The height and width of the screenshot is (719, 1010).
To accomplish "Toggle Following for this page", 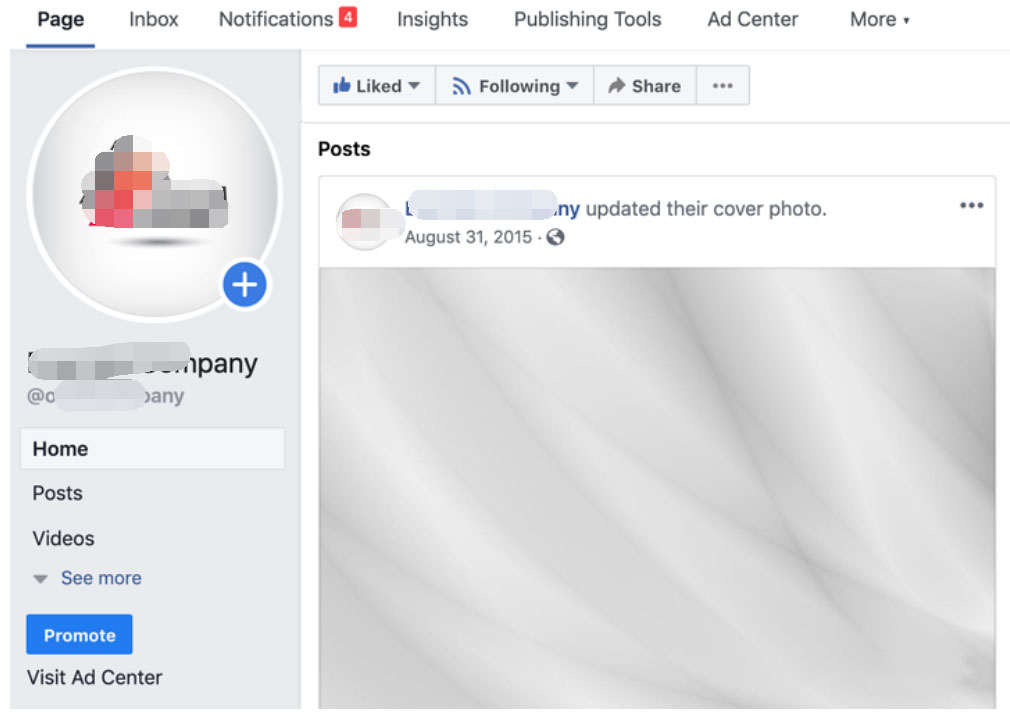I will (x=512, y=86).
